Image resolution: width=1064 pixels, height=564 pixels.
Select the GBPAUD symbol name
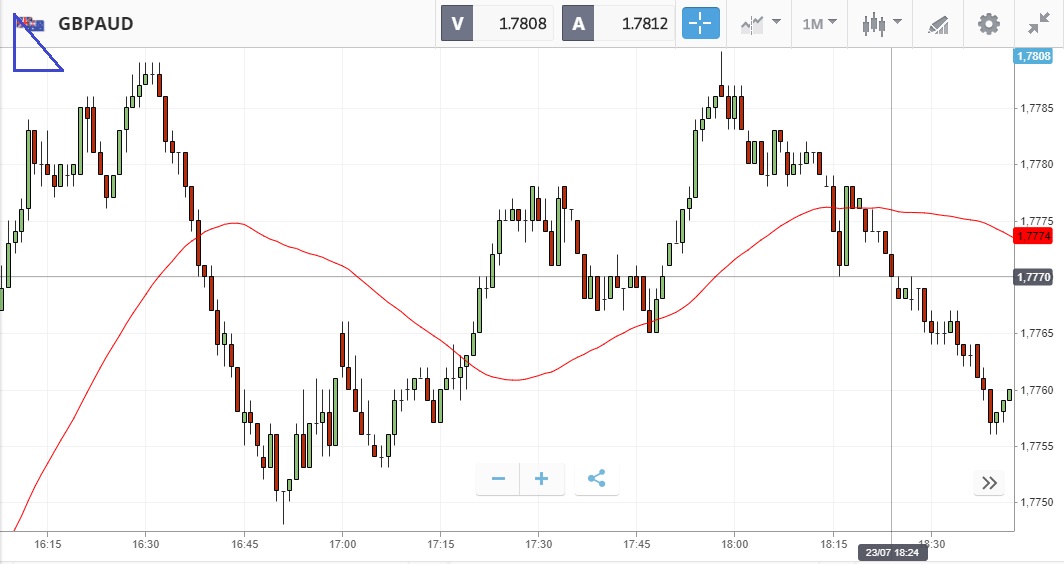click(x=96, y=23)
